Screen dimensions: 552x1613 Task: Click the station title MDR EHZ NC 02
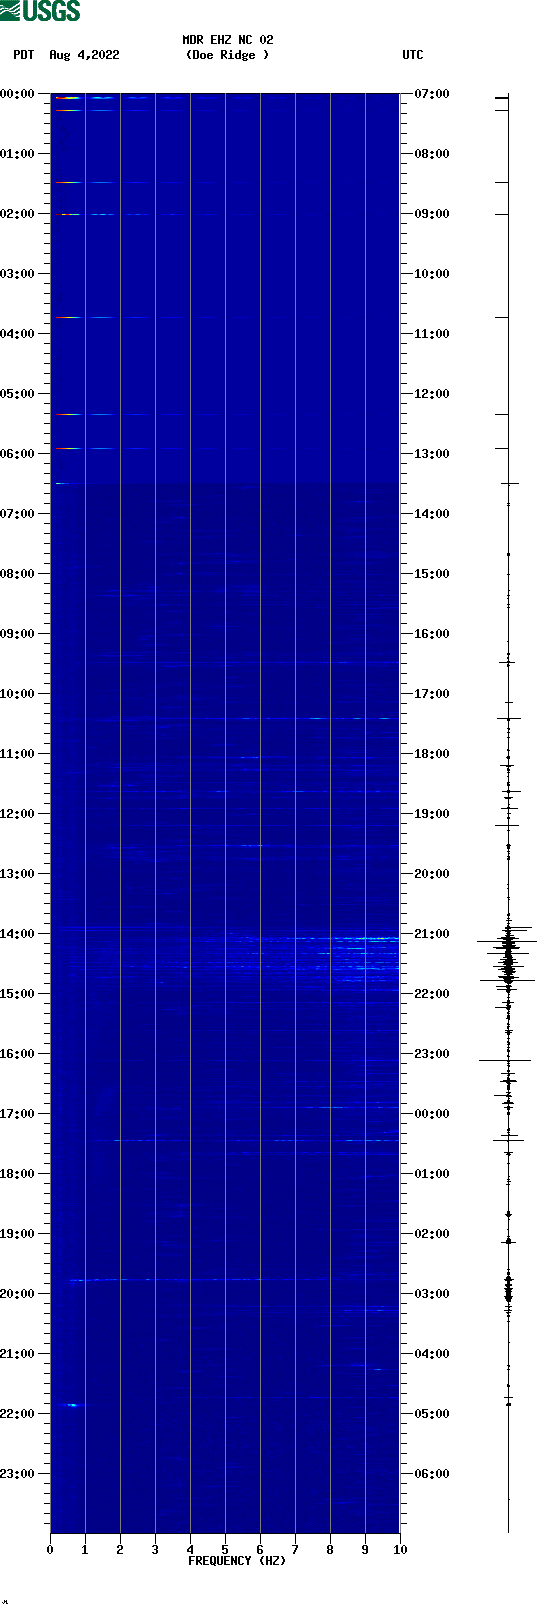coord(228,40)
